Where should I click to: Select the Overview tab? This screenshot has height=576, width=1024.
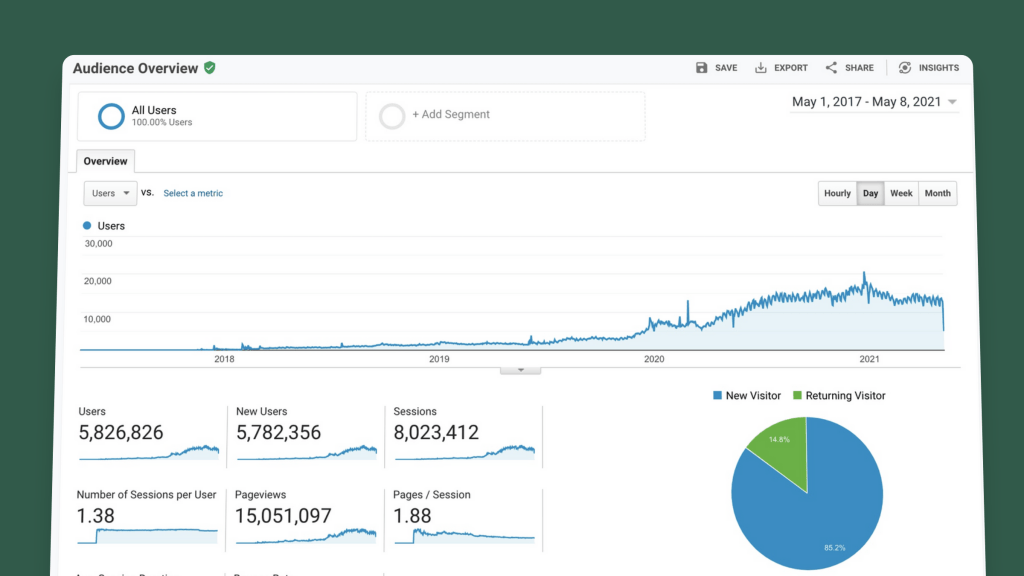click(105, 161)
